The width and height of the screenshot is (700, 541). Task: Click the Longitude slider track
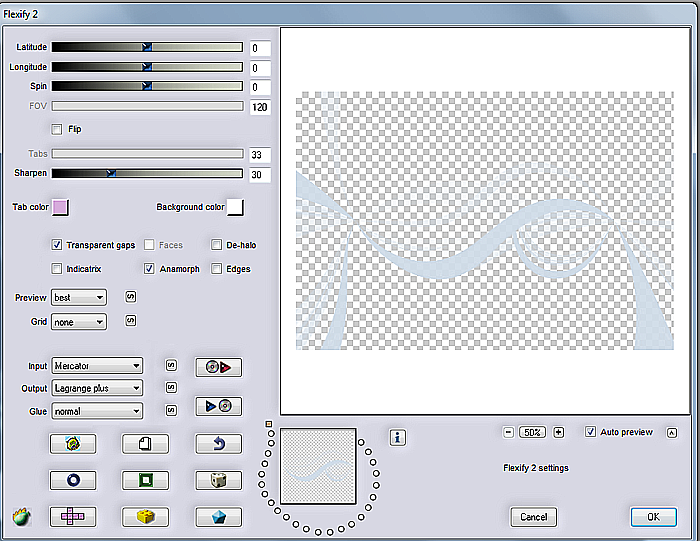coord(147,67)
